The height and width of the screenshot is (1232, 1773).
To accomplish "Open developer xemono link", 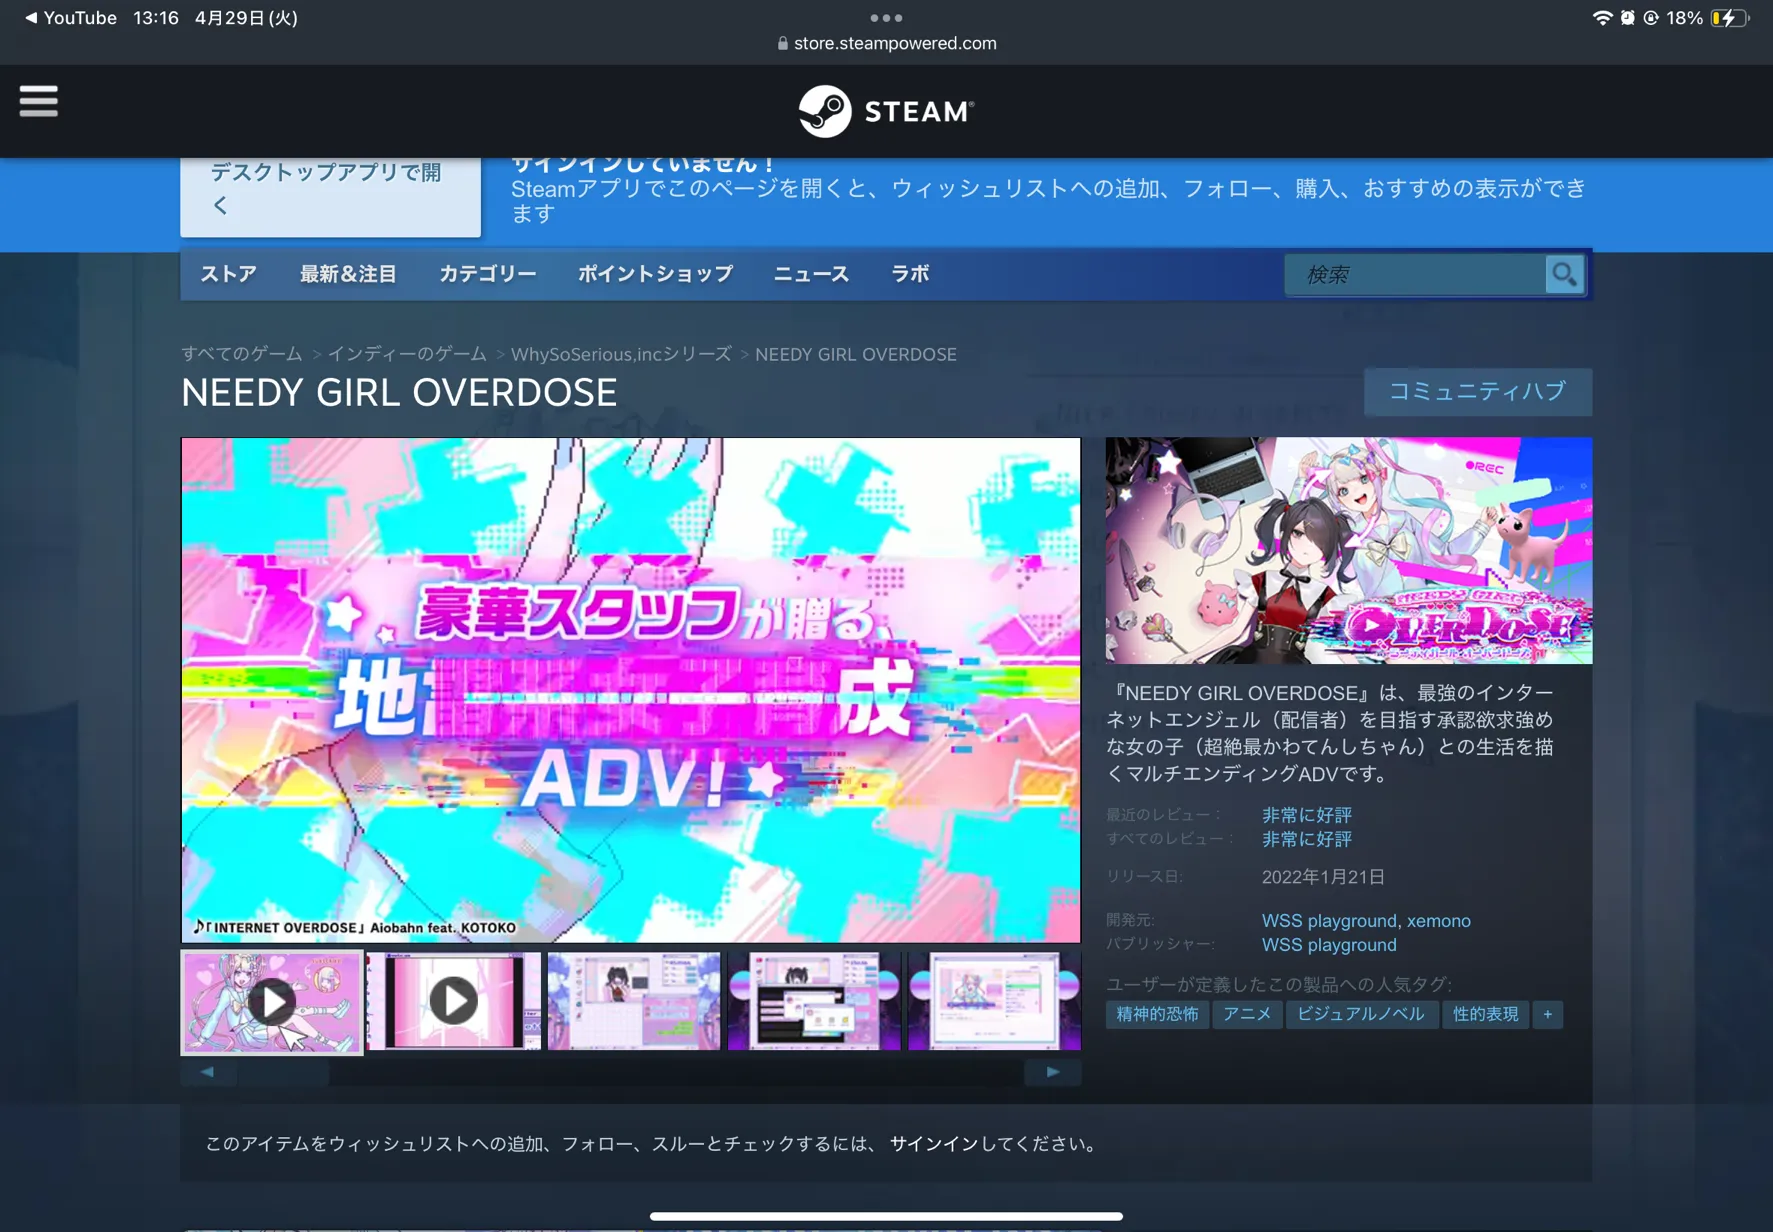I will pos(1439,921).
